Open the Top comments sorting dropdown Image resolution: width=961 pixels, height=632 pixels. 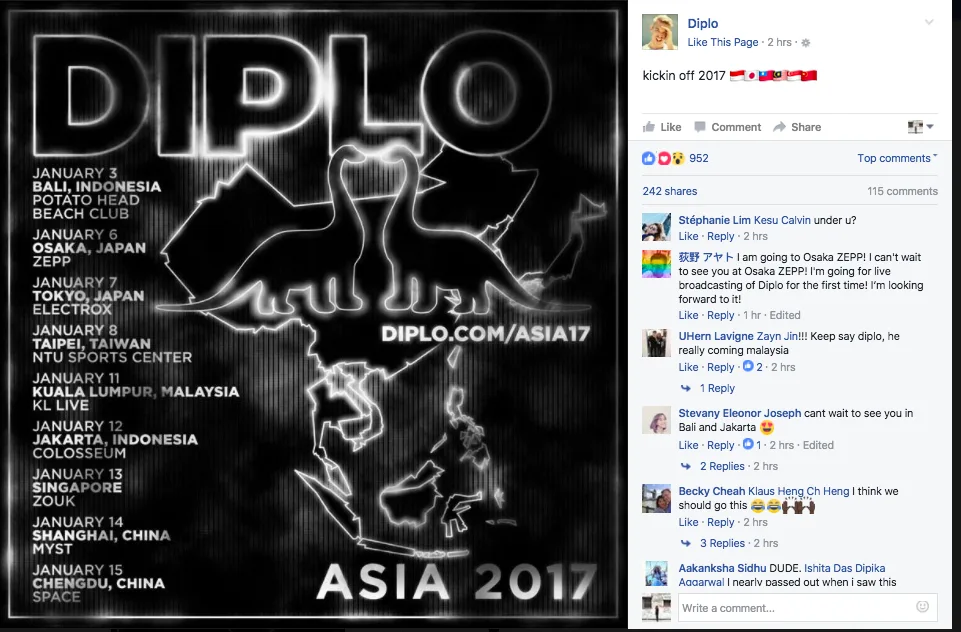coord(897,158)
